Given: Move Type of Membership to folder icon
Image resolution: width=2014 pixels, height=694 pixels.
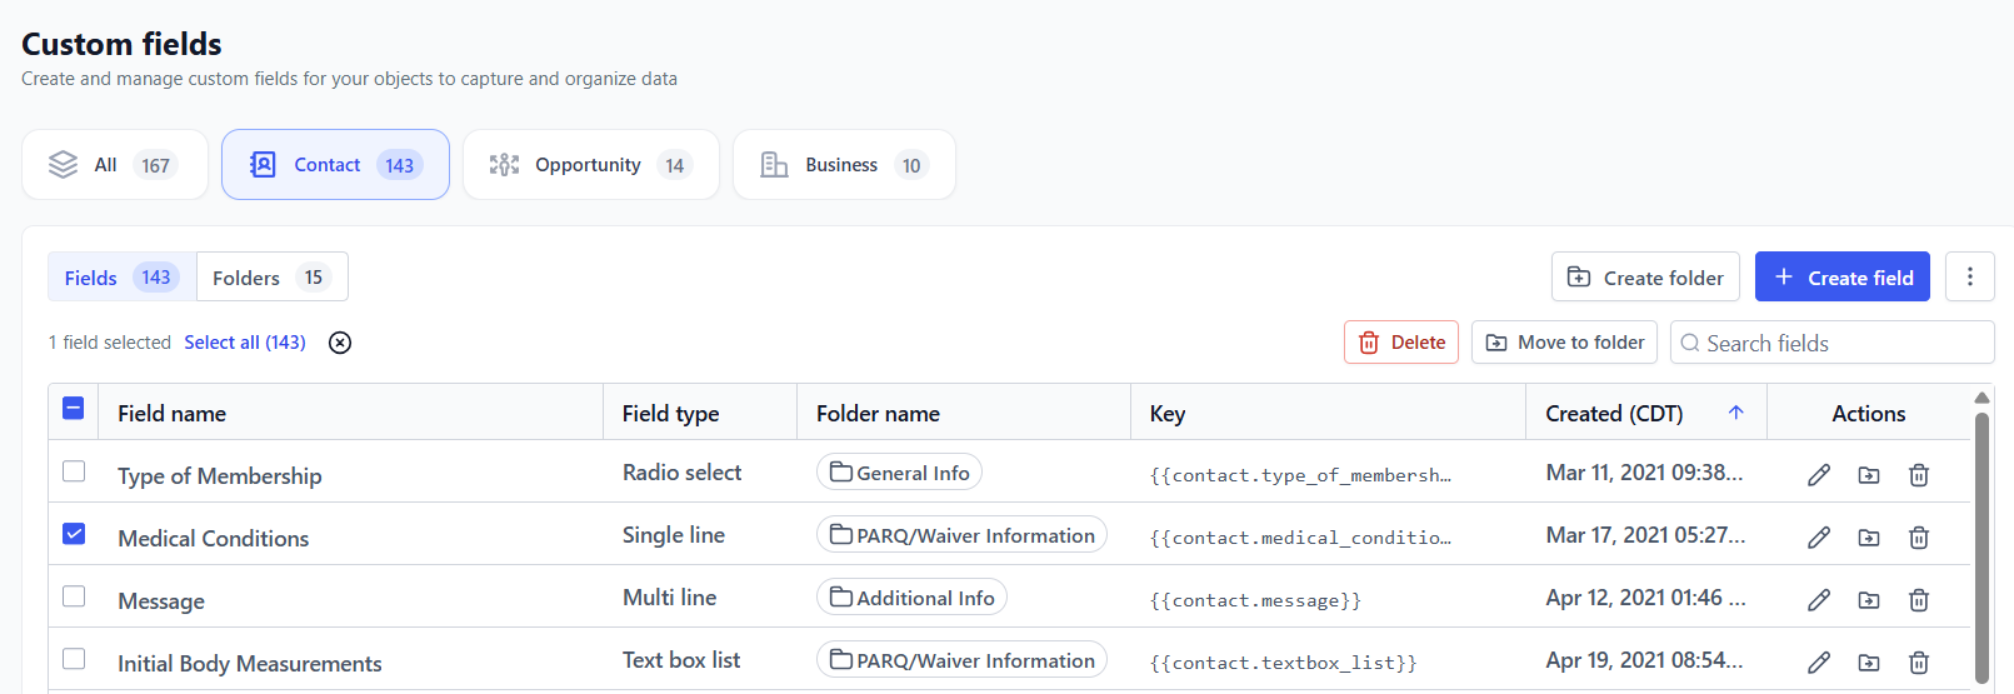Looking at the screenshot, I should click(x=1869, y=475).
